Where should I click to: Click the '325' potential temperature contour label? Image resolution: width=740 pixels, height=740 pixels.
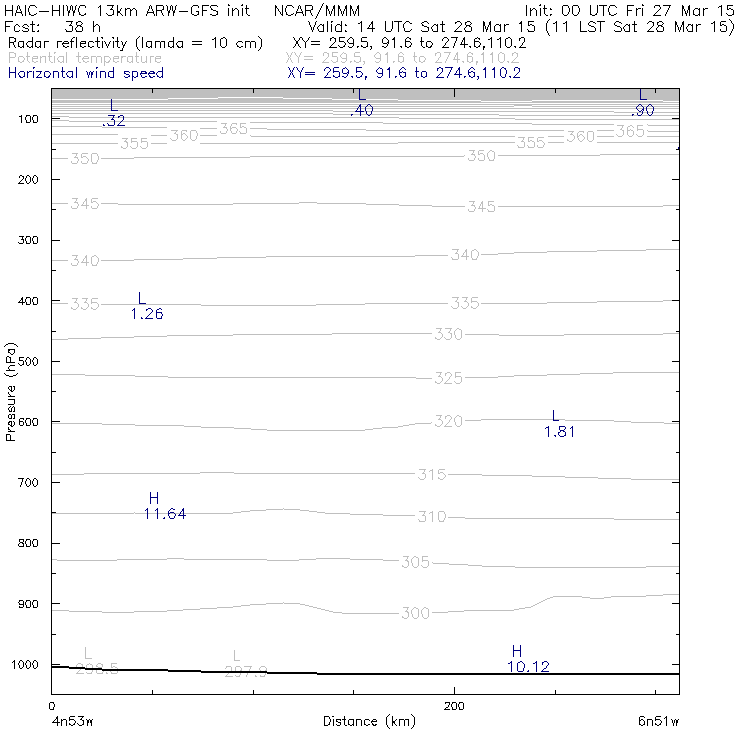pyautogui.click(x=448, y=378)
